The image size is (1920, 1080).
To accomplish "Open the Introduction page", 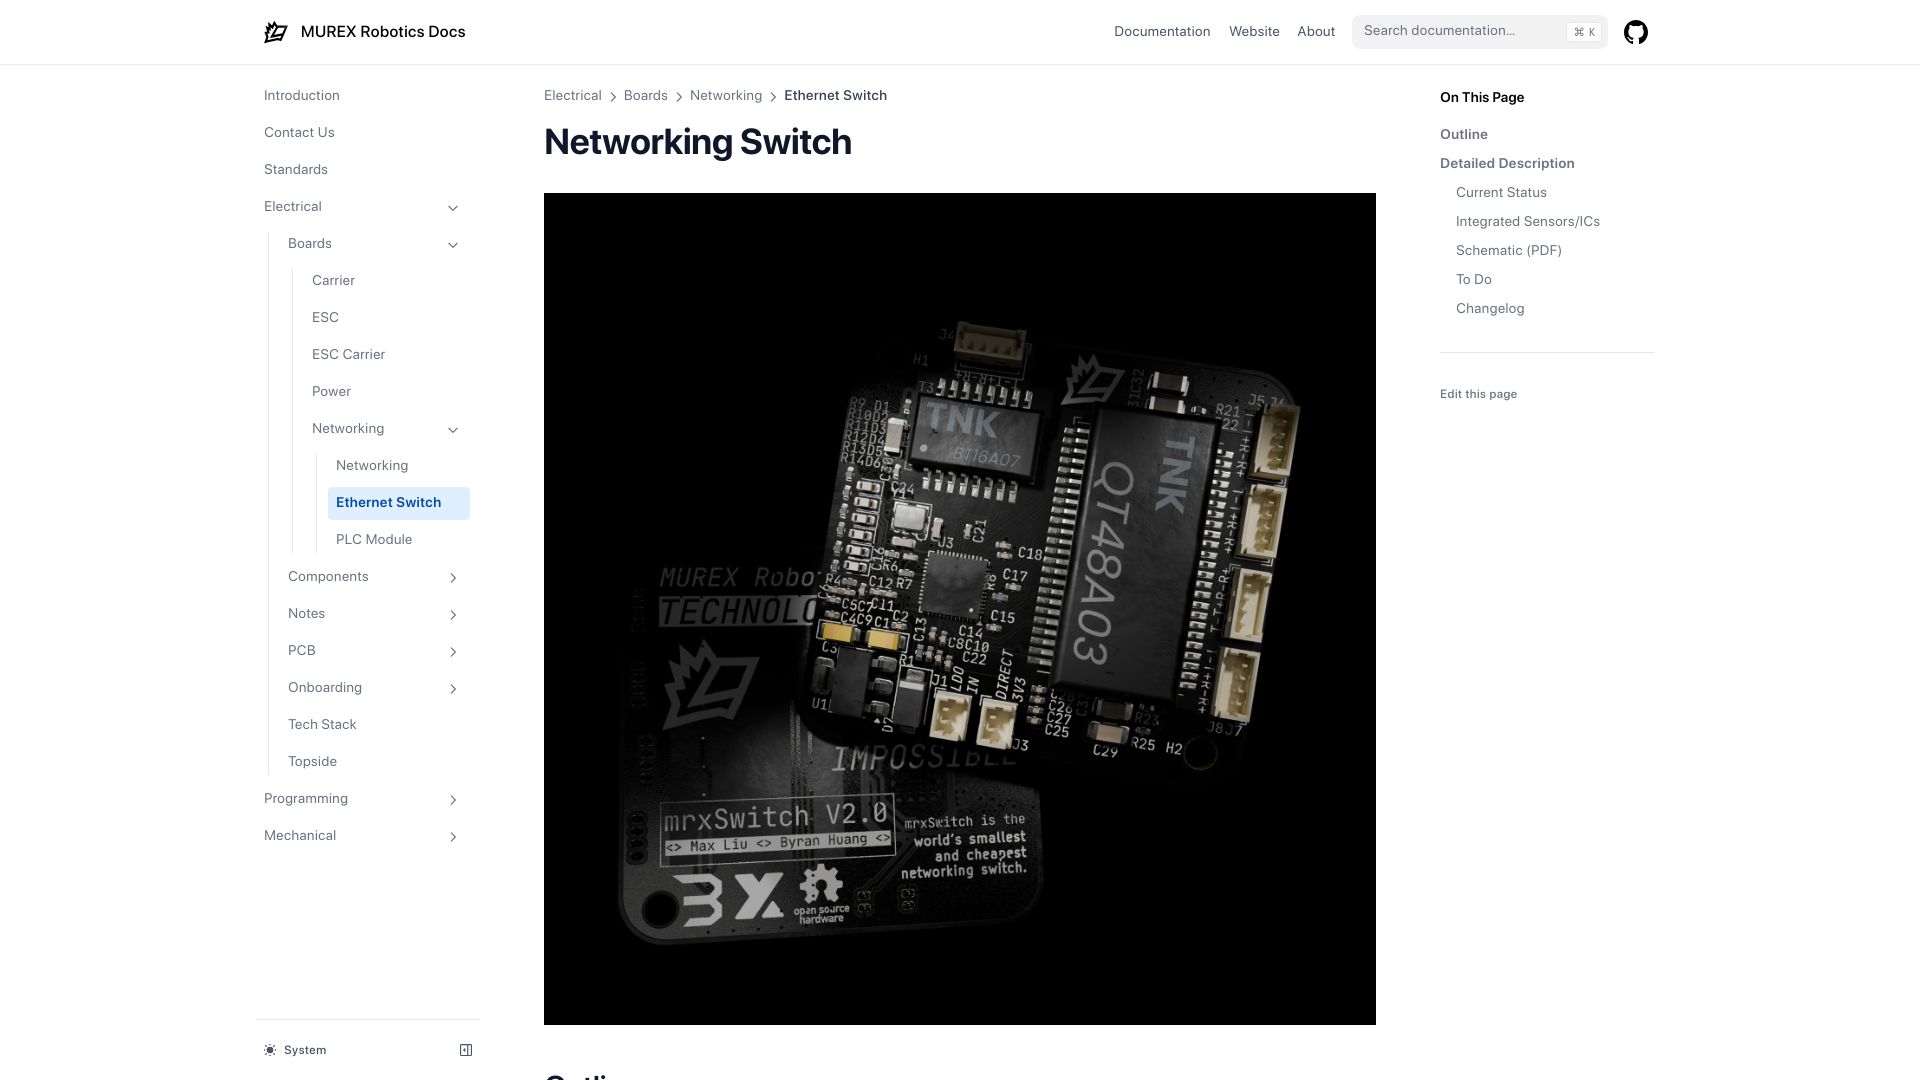I will pos(302,96).
